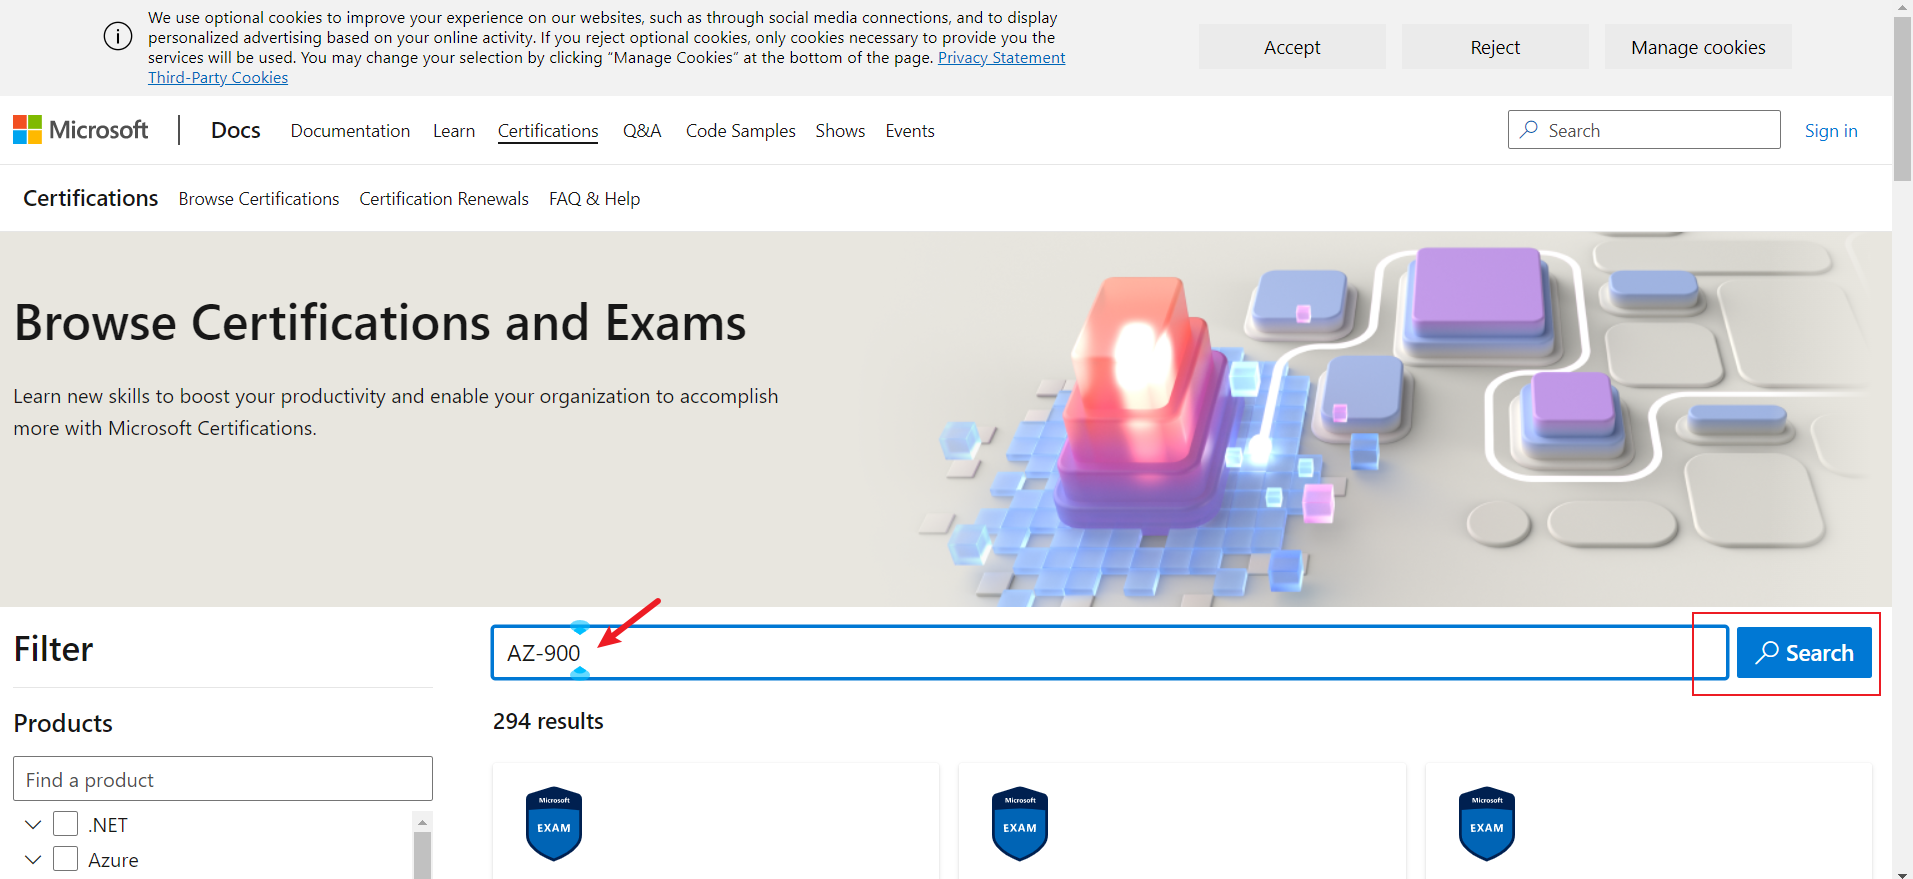The image size is (1913, 879).
Task: Open the Documentation menu item
Action: tap(350, 131)
